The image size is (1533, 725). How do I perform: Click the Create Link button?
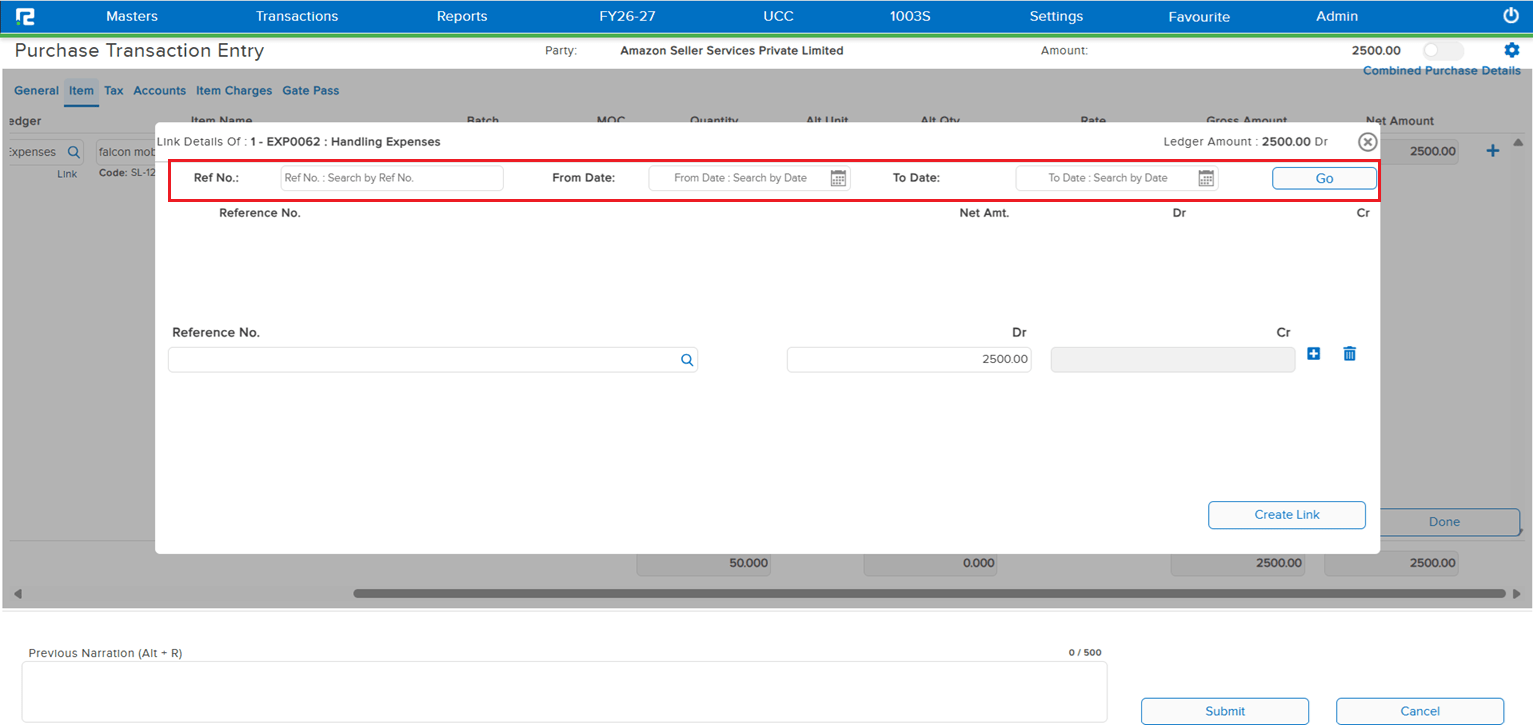click(x=1287, y=515)
